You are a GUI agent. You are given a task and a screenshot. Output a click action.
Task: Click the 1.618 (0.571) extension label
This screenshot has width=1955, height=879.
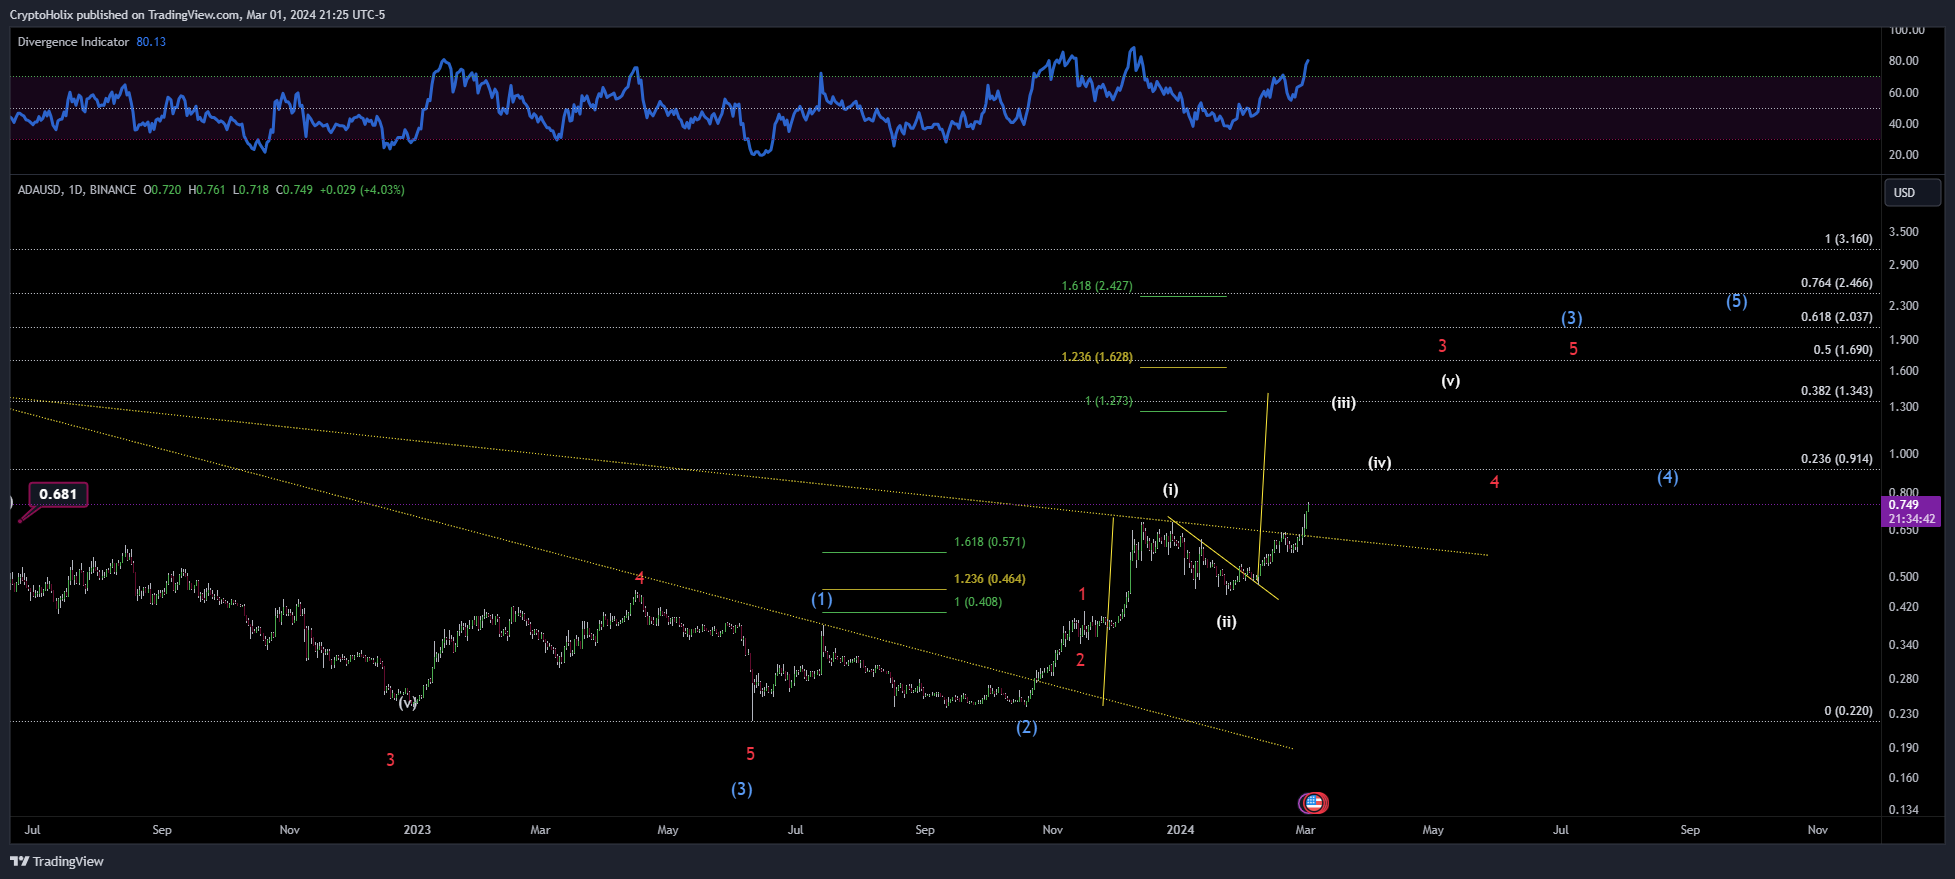pos(990,542)
